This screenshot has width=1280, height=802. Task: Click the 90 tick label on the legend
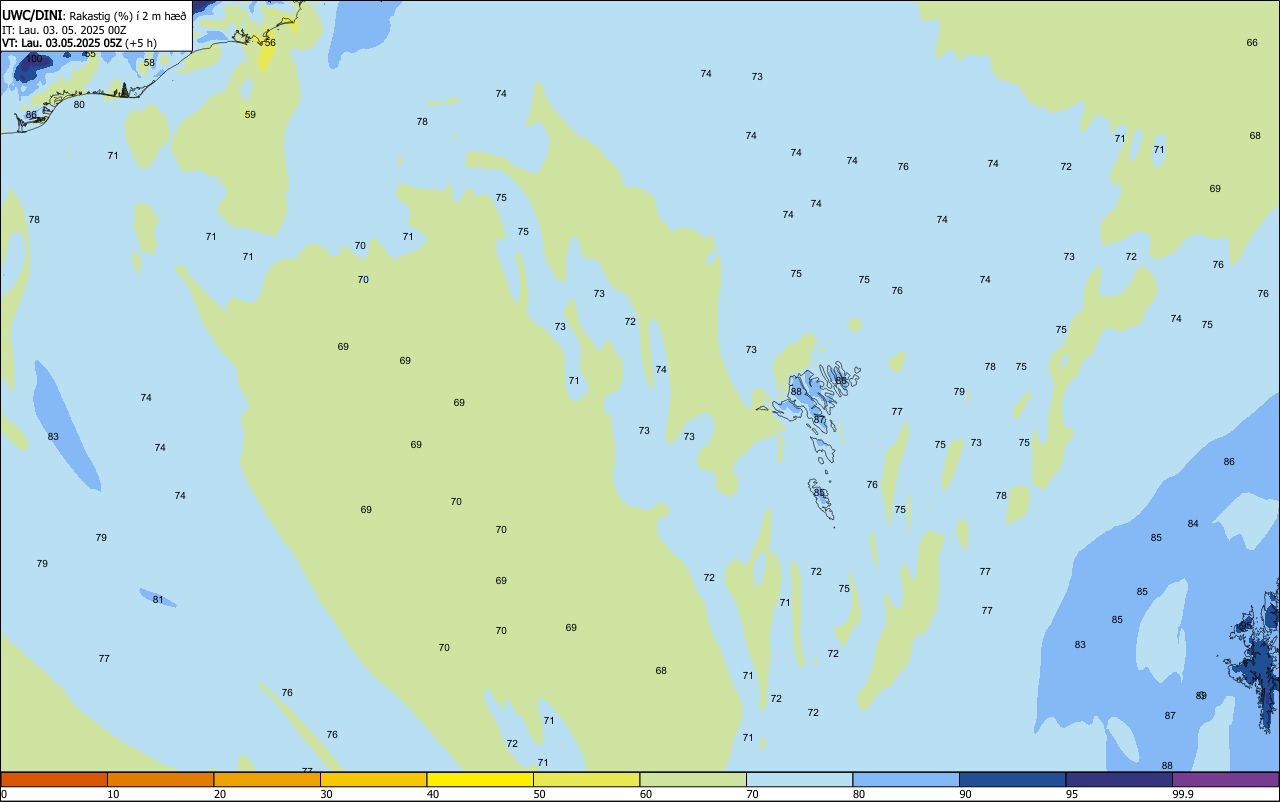tap(966, 794)
